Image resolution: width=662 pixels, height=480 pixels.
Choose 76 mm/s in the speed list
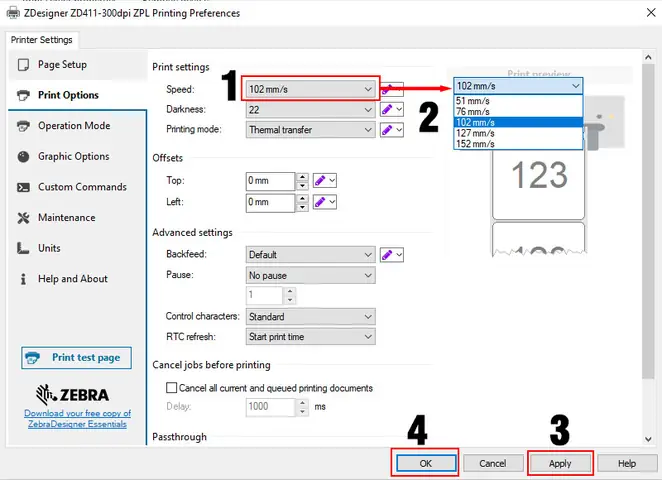518,111
